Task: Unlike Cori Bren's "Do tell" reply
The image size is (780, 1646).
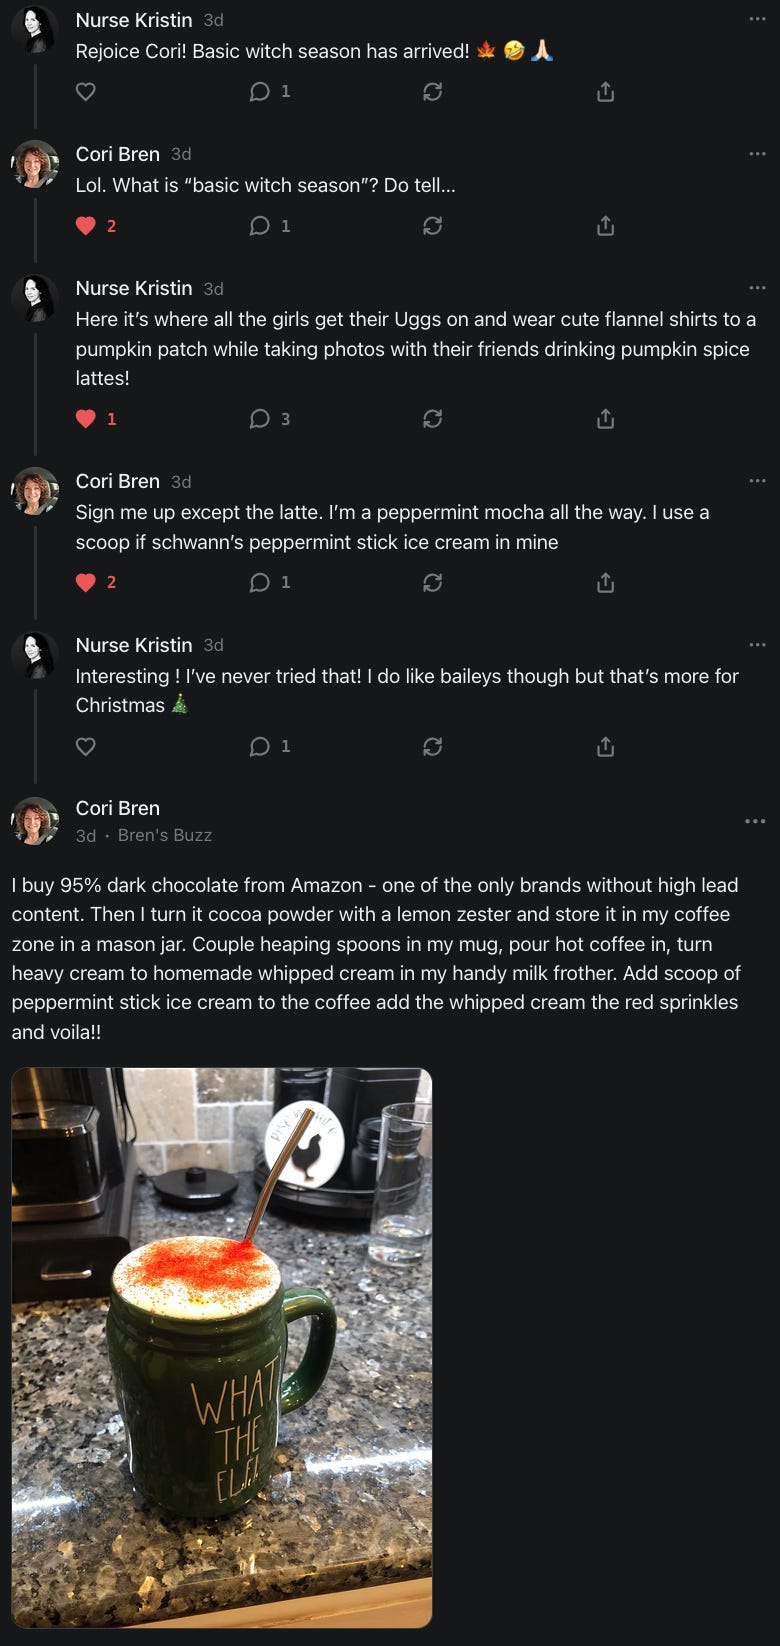Action: (x=86, y=226)
